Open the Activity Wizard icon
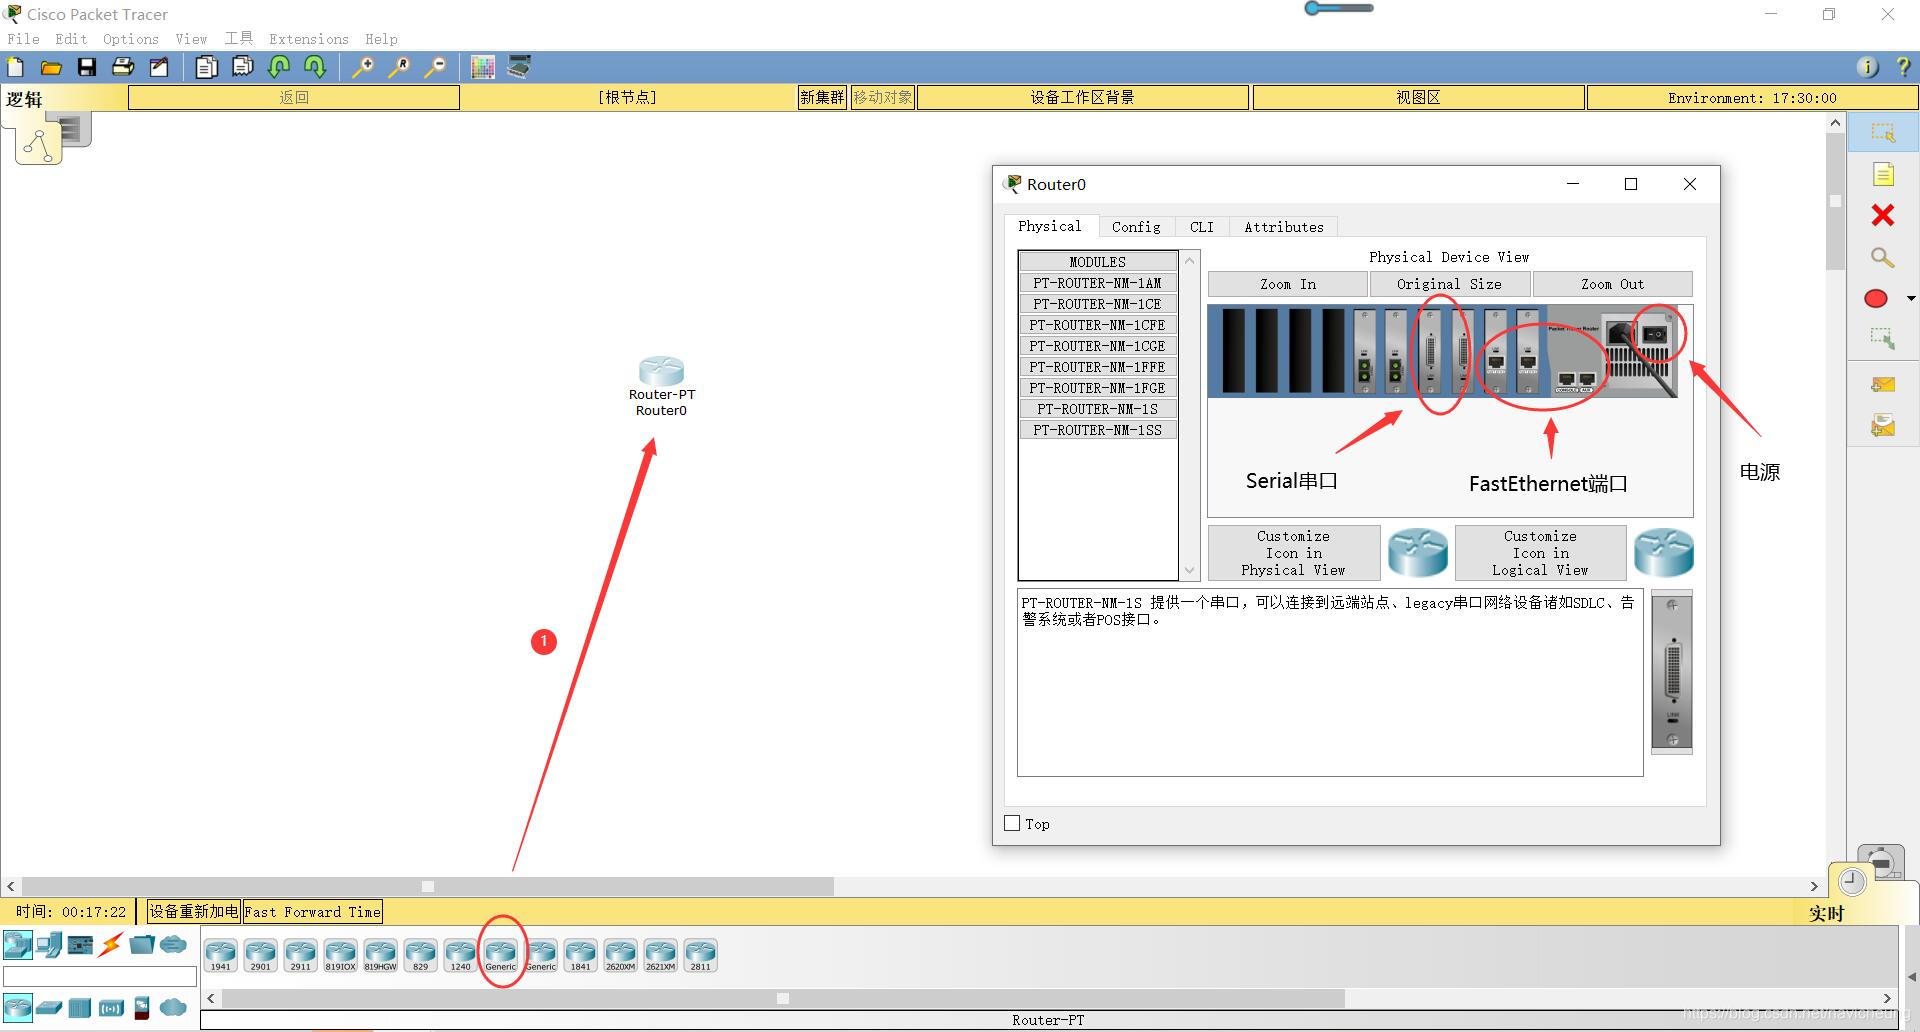The image size is (1920, 1032). (159, 67)
